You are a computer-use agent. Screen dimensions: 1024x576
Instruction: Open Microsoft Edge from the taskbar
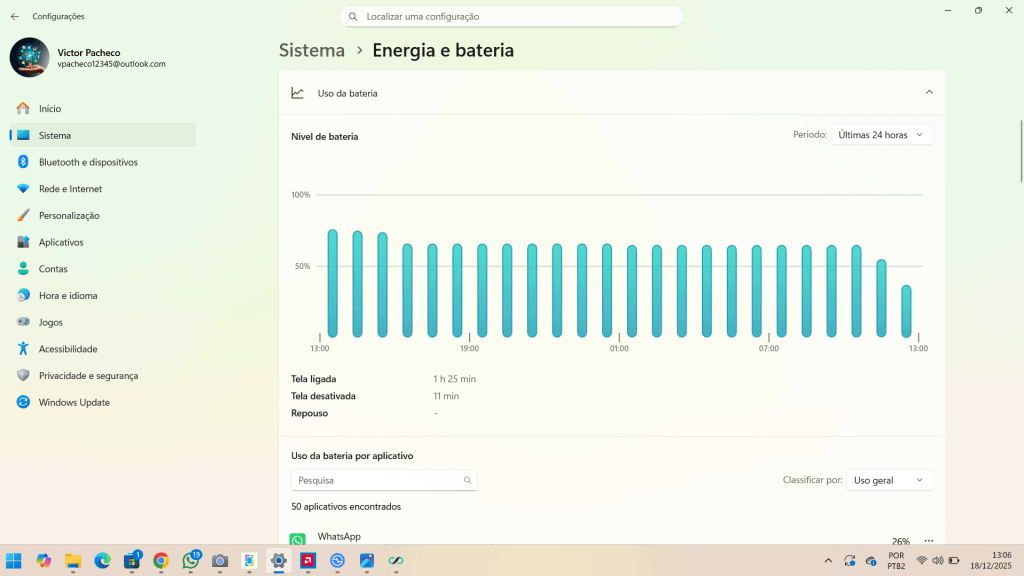coord(101,560)
